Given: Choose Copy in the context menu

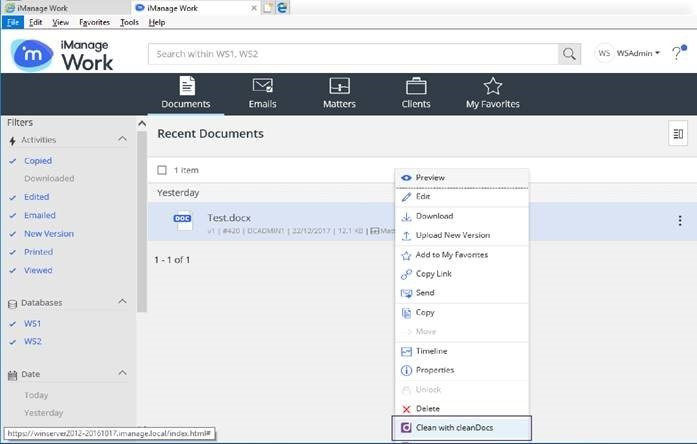Looking at the screenshot, I should tap(461, 313).
